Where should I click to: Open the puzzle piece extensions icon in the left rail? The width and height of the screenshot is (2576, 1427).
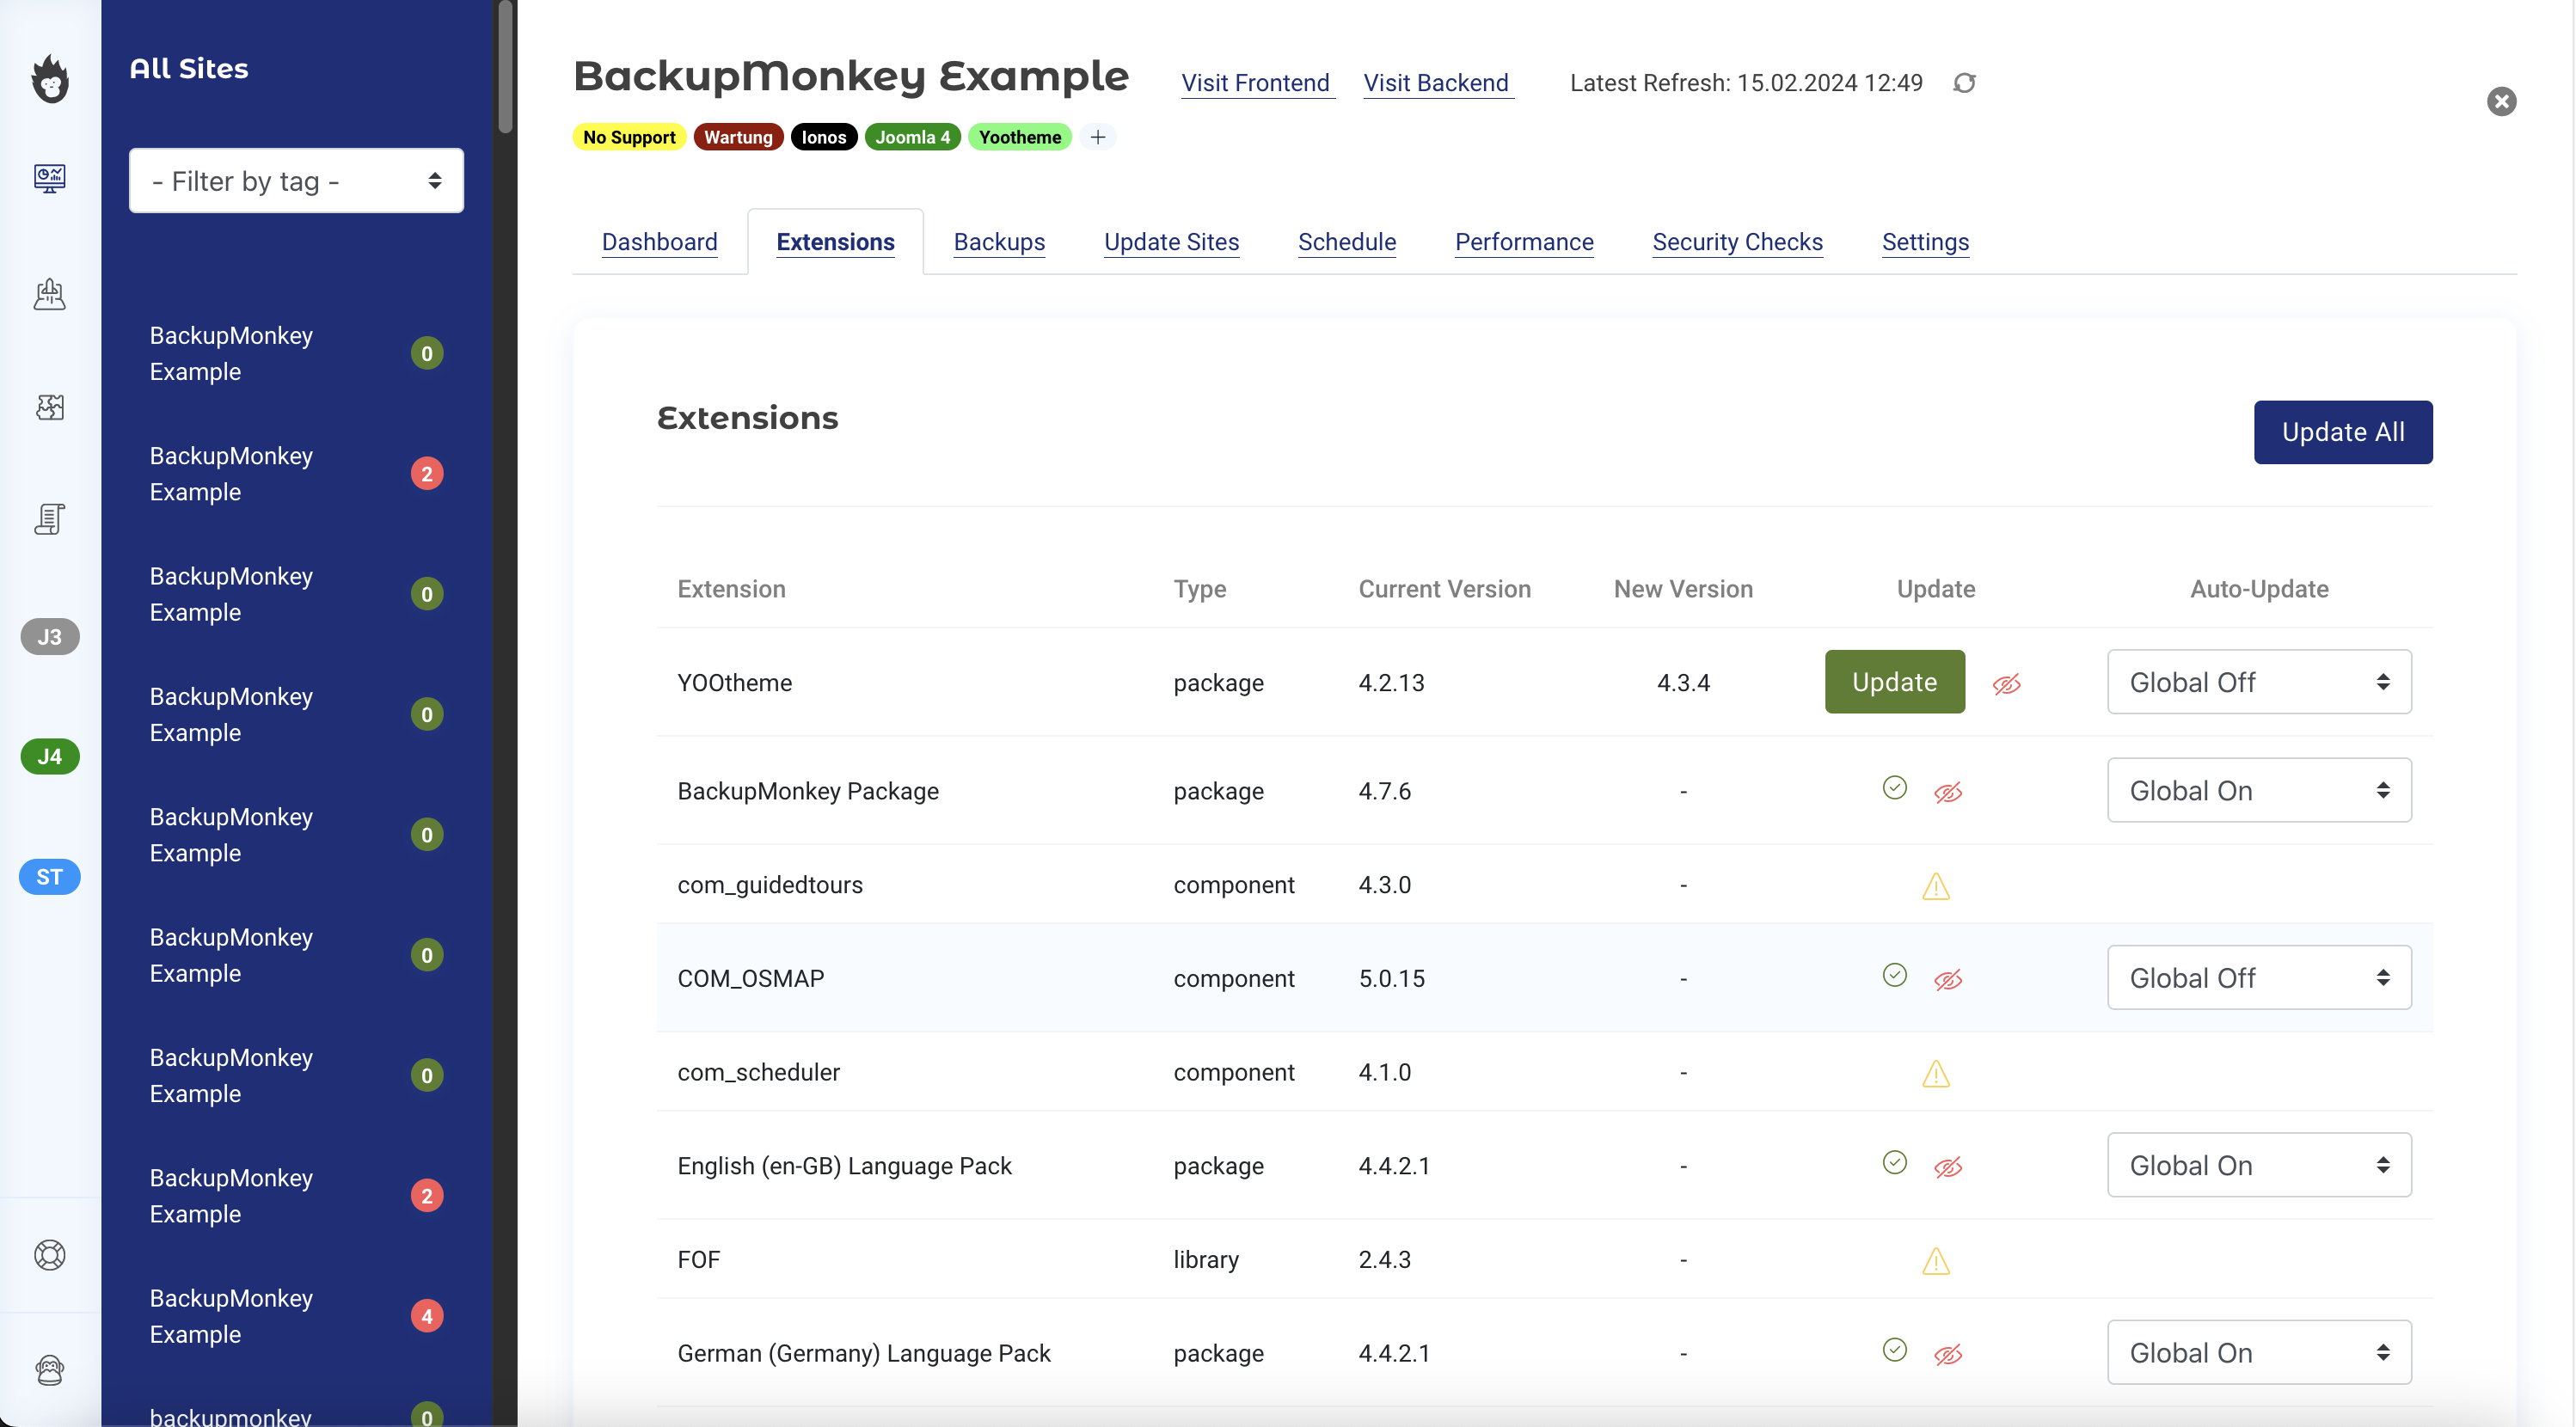[x=50, y=406]
